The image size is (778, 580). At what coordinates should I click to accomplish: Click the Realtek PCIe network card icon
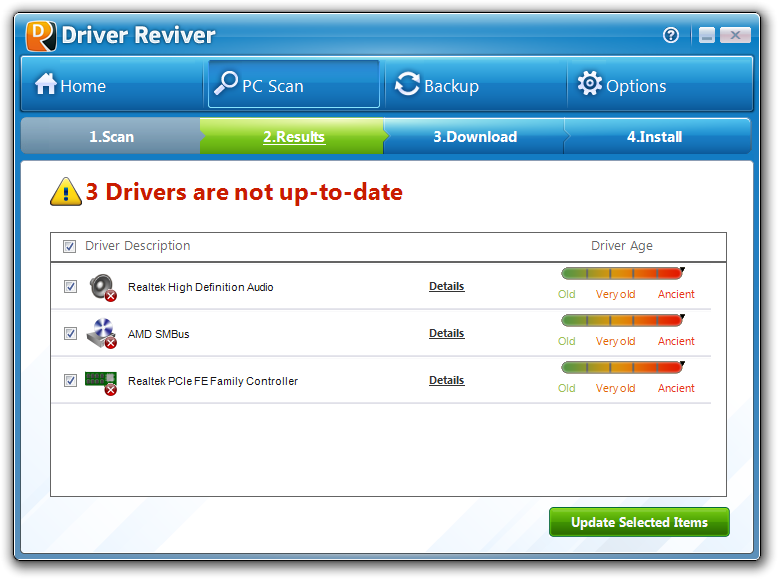point(101,383)
